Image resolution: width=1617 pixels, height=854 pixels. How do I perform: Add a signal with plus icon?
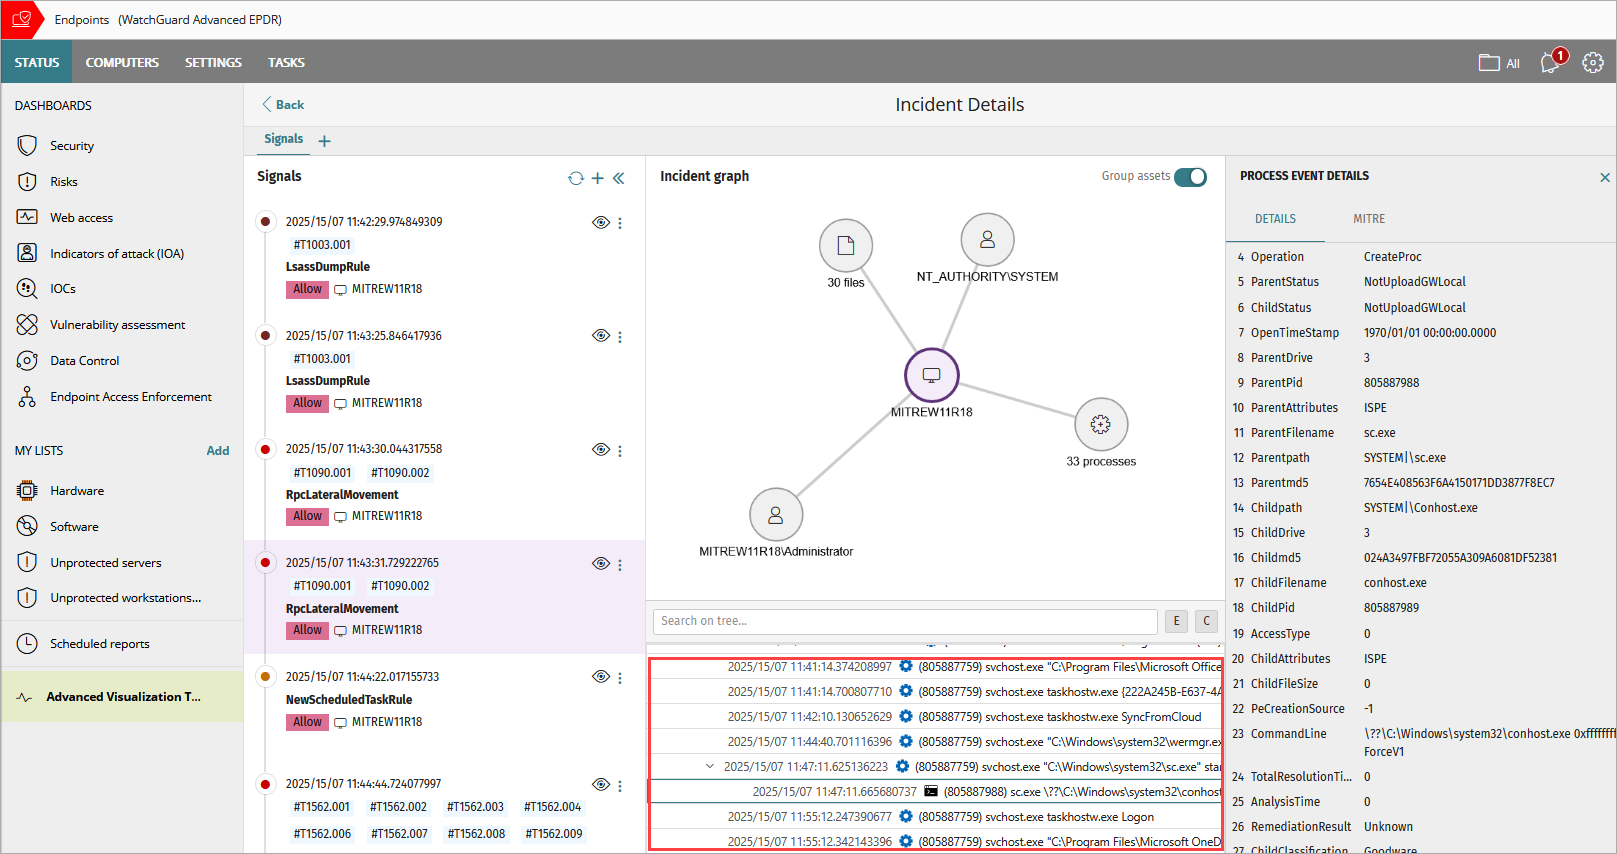[x=597, y=178]
